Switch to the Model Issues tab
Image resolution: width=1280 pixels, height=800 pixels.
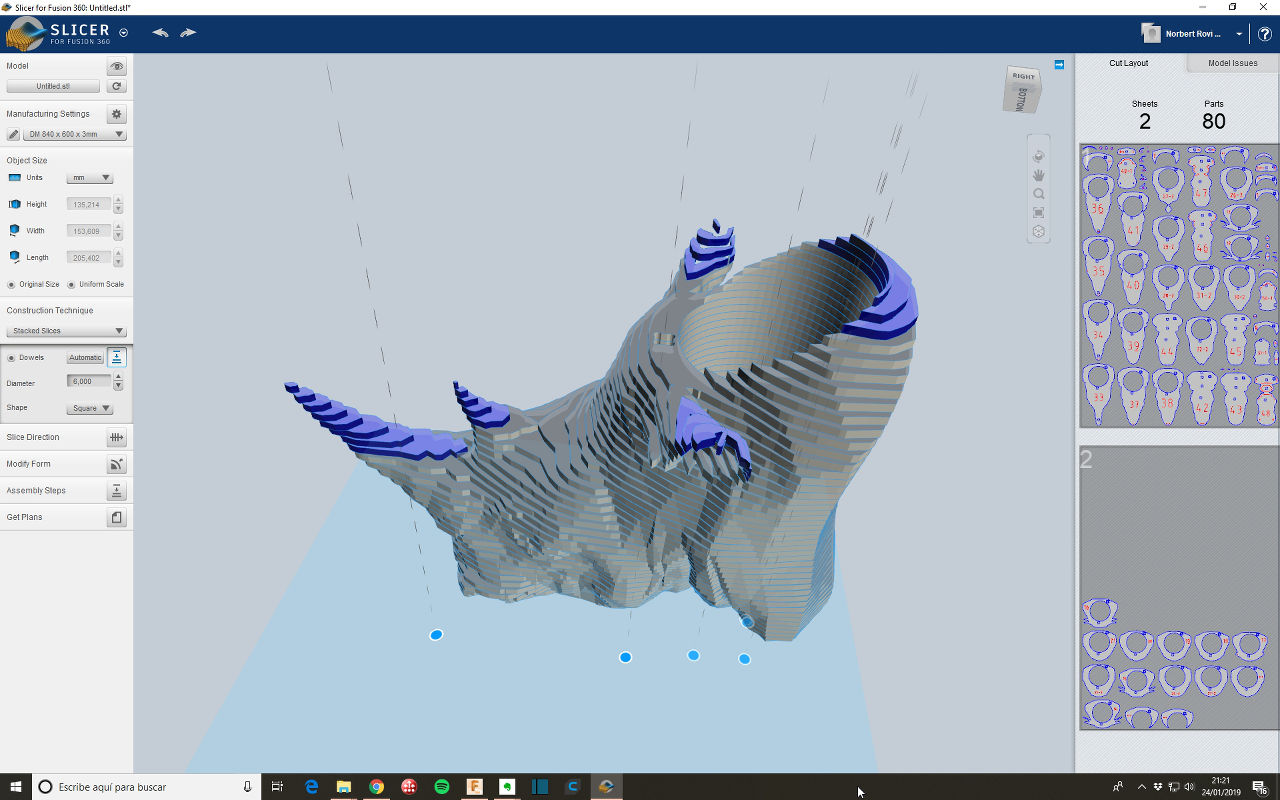1232,63
